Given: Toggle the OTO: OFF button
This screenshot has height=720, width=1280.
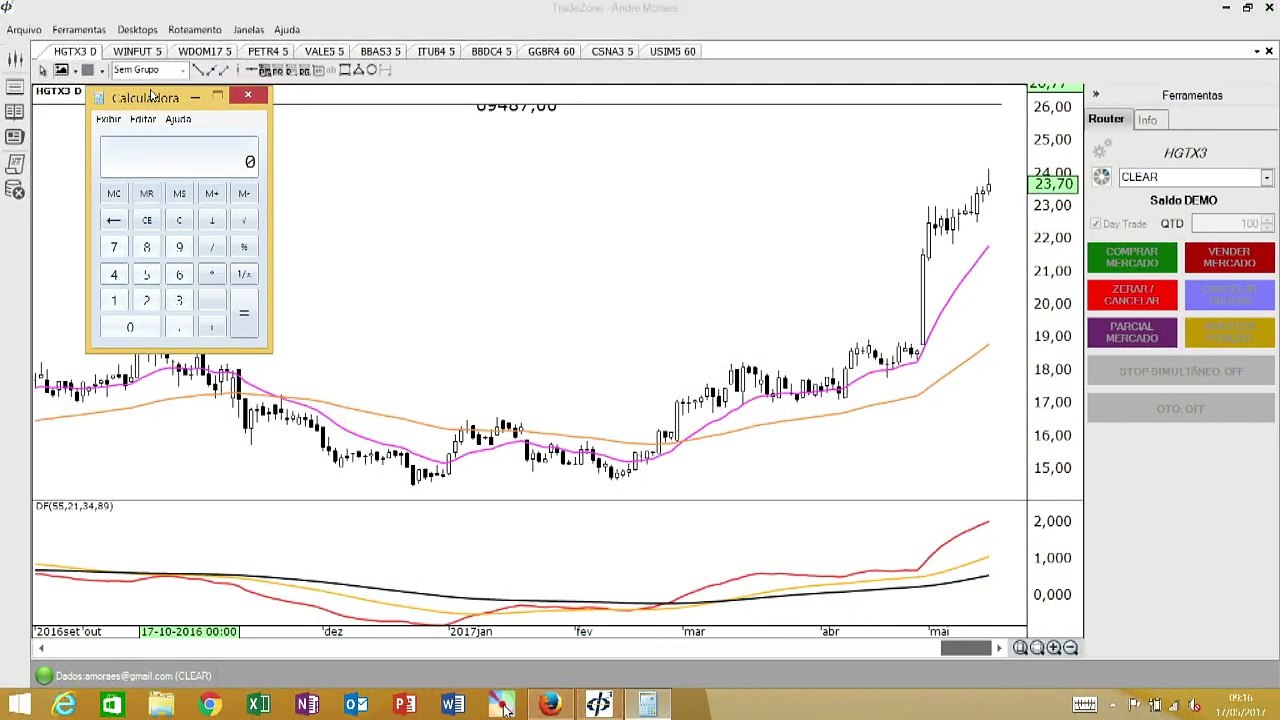Looking at the screenshot, I should pos(1181,409).
